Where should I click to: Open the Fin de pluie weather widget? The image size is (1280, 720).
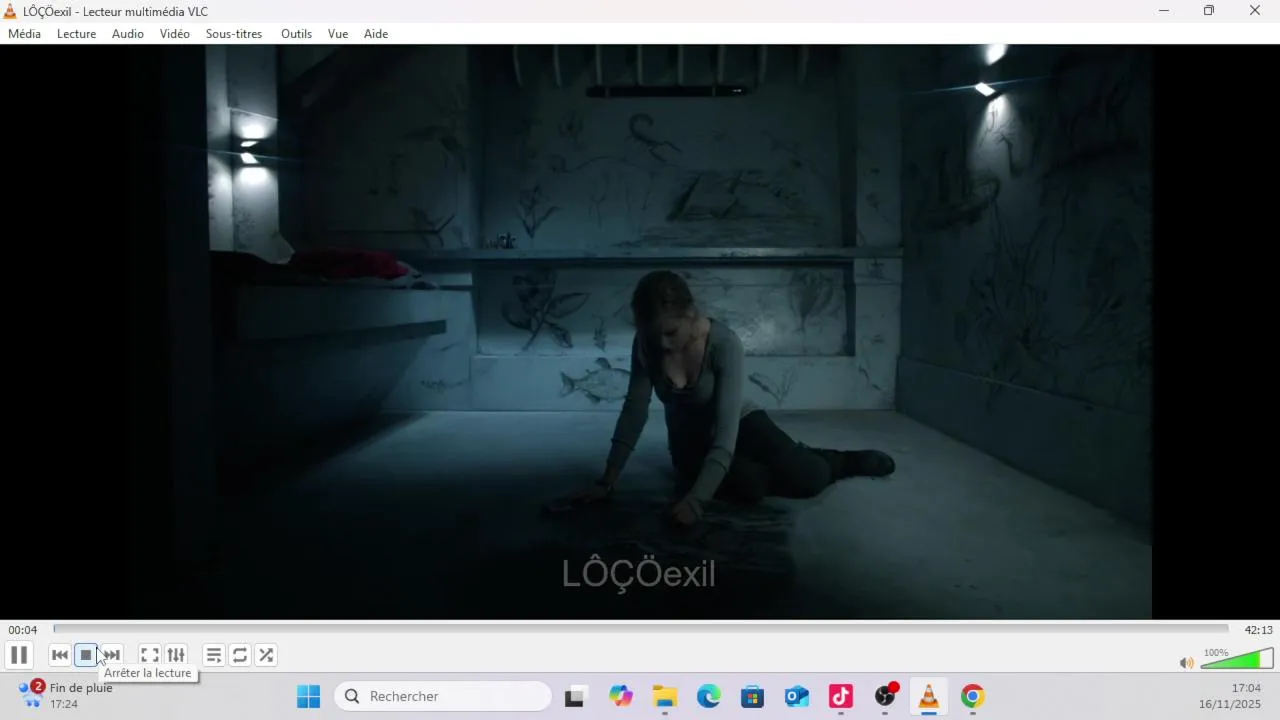[x=66, y=695]
